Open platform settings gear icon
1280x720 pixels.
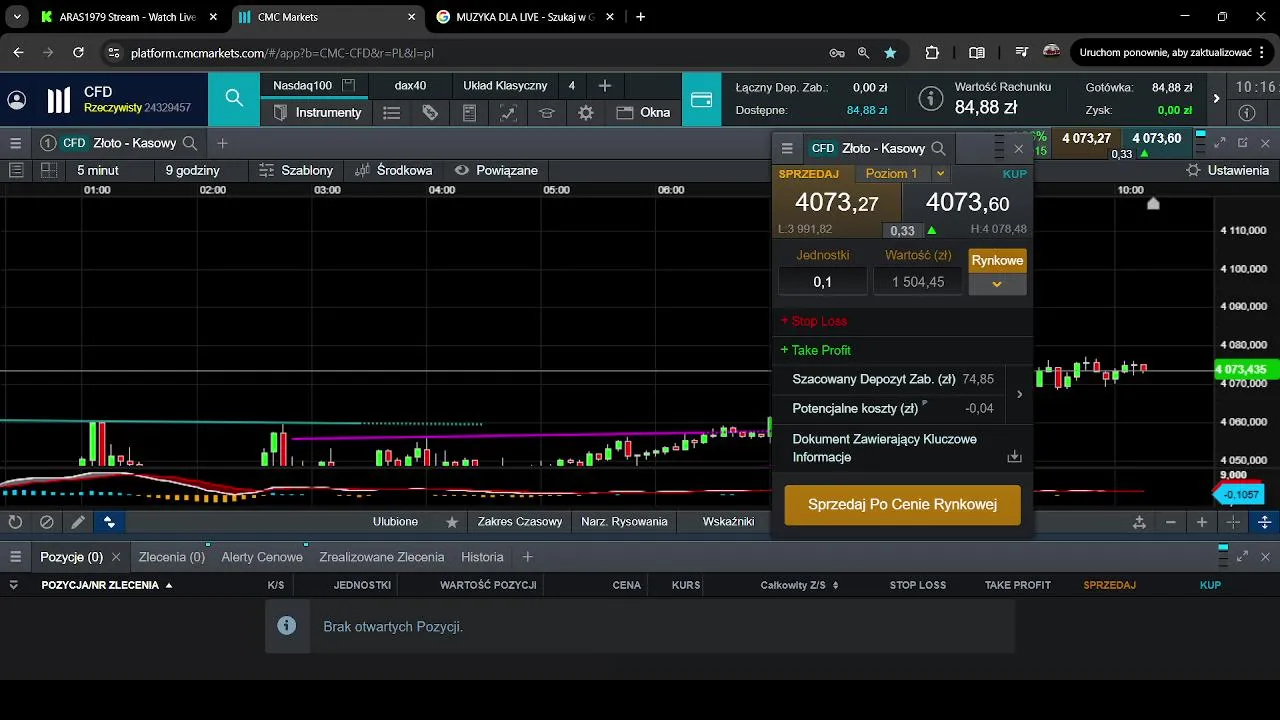pyautogui.click(x=586, y=112)
